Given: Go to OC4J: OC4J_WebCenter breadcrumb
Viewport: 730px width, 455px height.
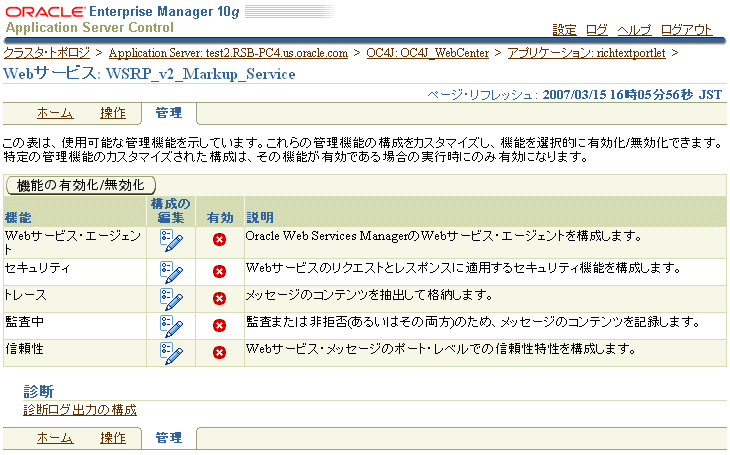Looking at the screenshot, I should (427, 53).
